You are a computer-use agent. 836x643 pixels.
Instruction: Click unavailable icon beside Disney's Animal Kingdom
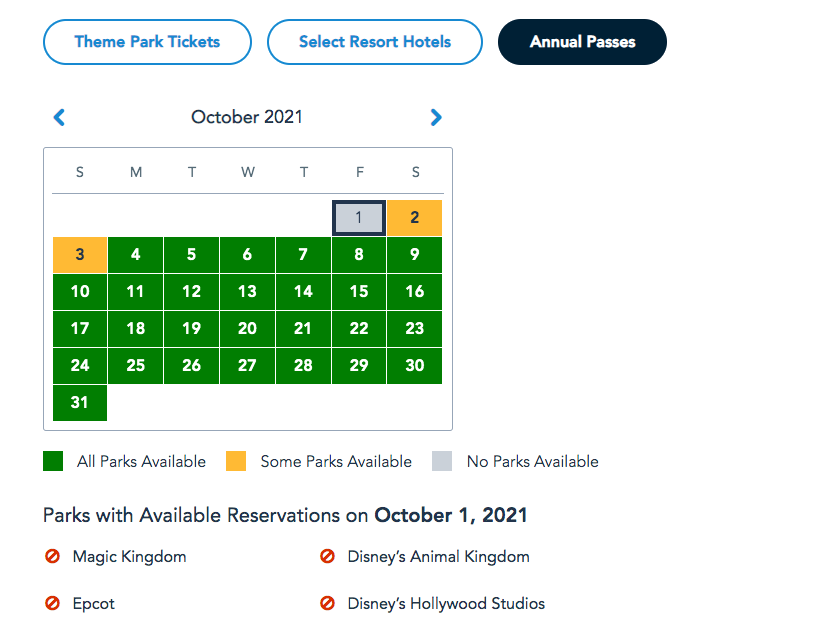[x=327, y=557]
